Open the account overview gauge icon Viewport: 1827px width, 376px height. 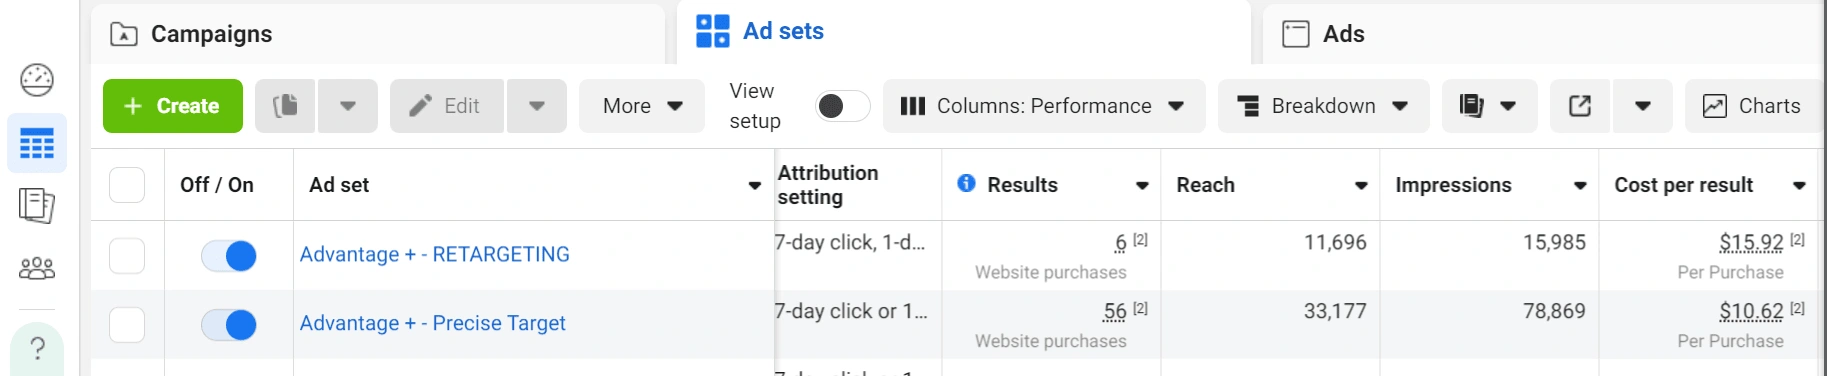[37, 80]
